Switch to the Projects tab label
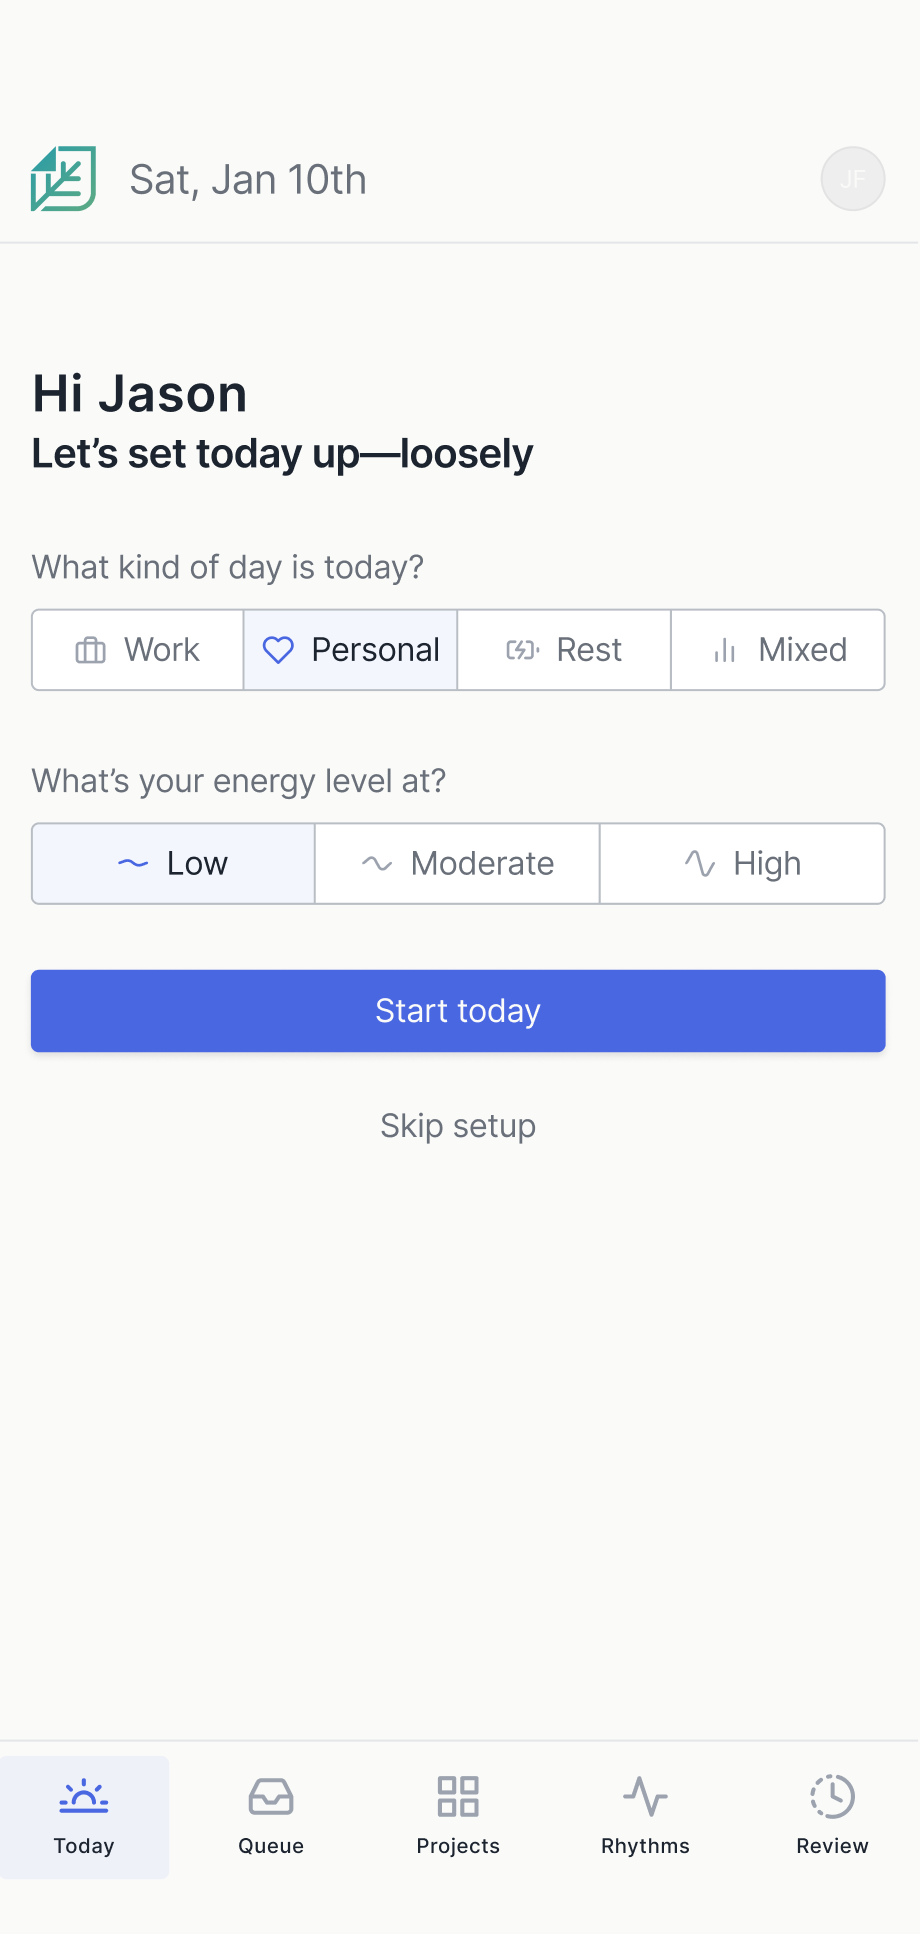The width and height of the screenshot is (920, 1934). point(458,1846)
